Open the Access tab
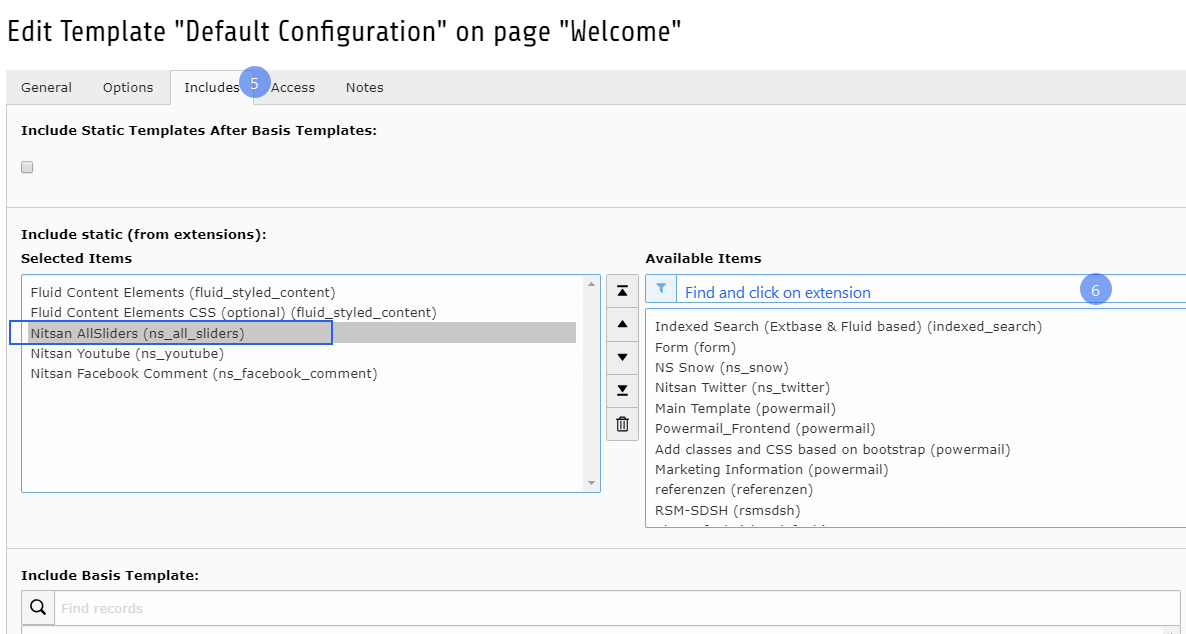 pyautogui.click(x=293, y=88)
